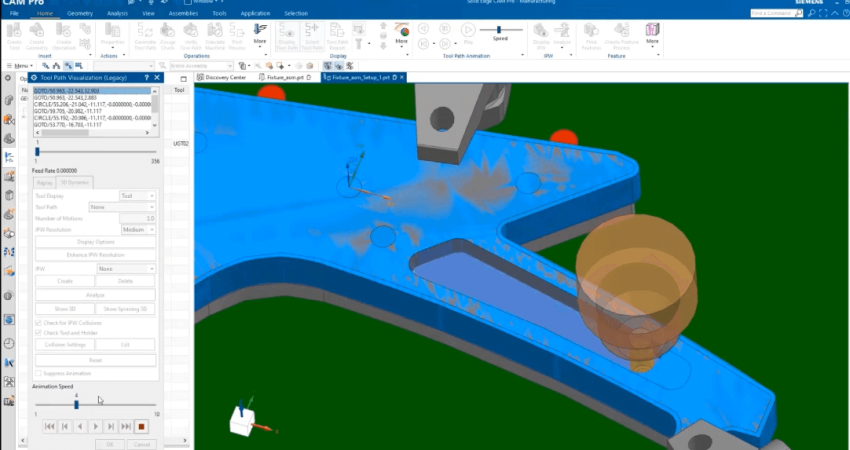The width and height of the screenshot is (850, 450).
Task: Open the File menu
Action: point(14,14)
